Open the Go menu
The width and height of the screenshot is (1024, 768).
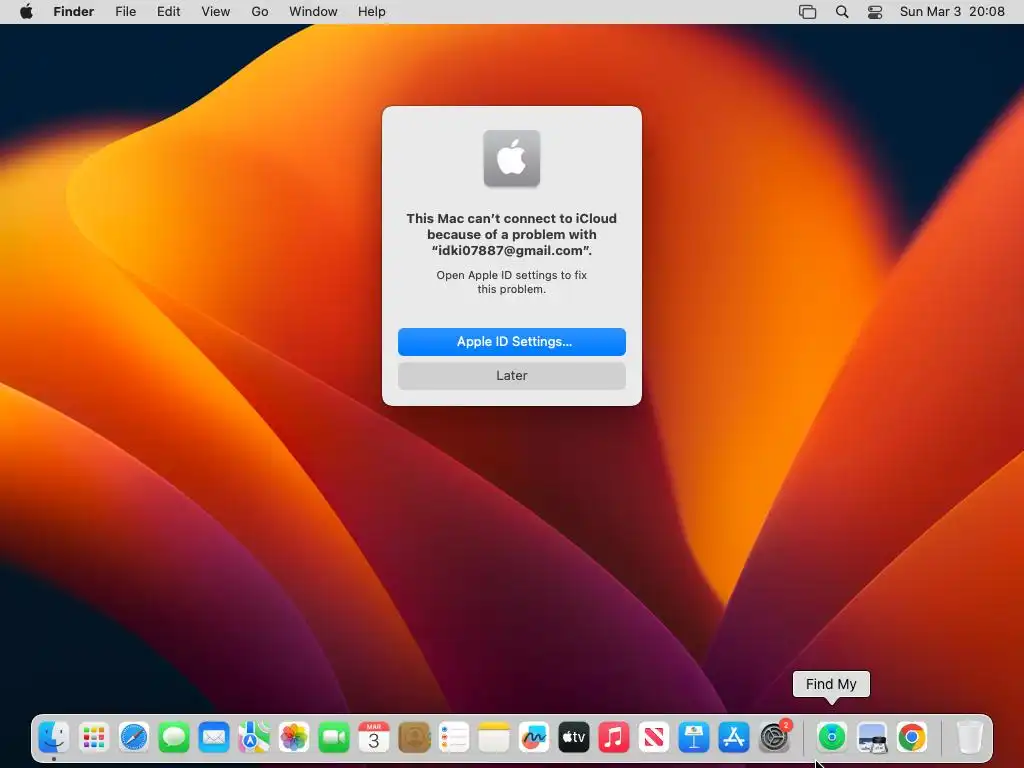[260, 12]
